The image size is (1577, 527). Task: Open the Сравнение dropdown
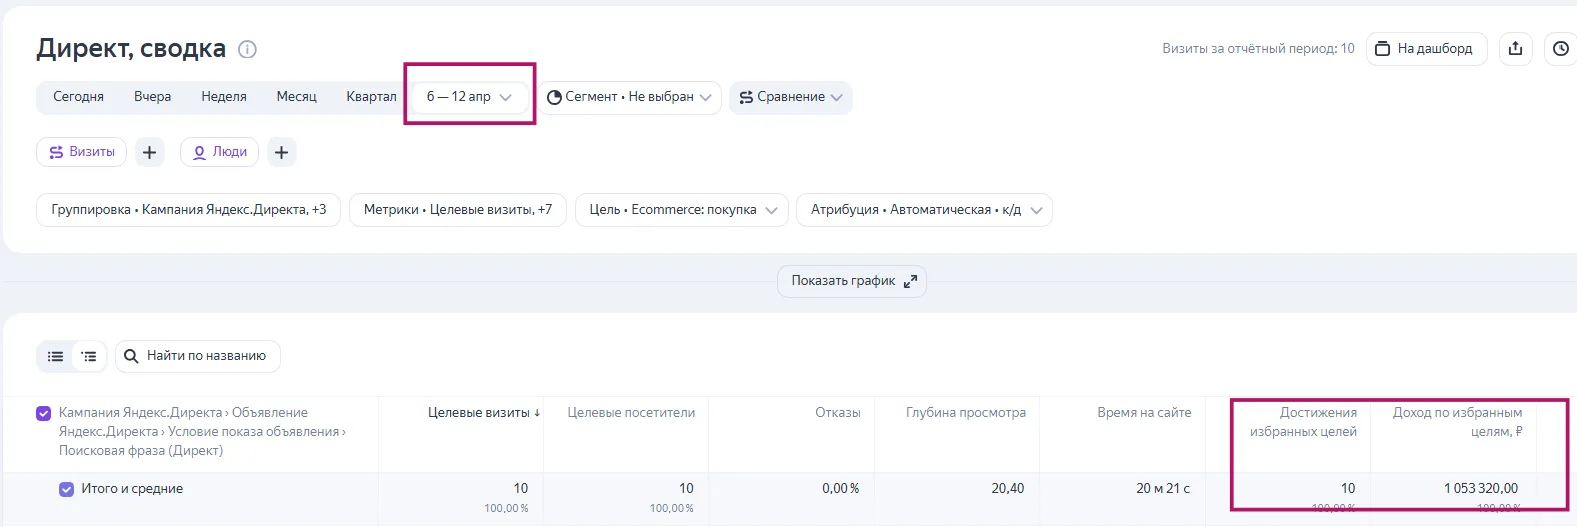[x=790, y=97]
